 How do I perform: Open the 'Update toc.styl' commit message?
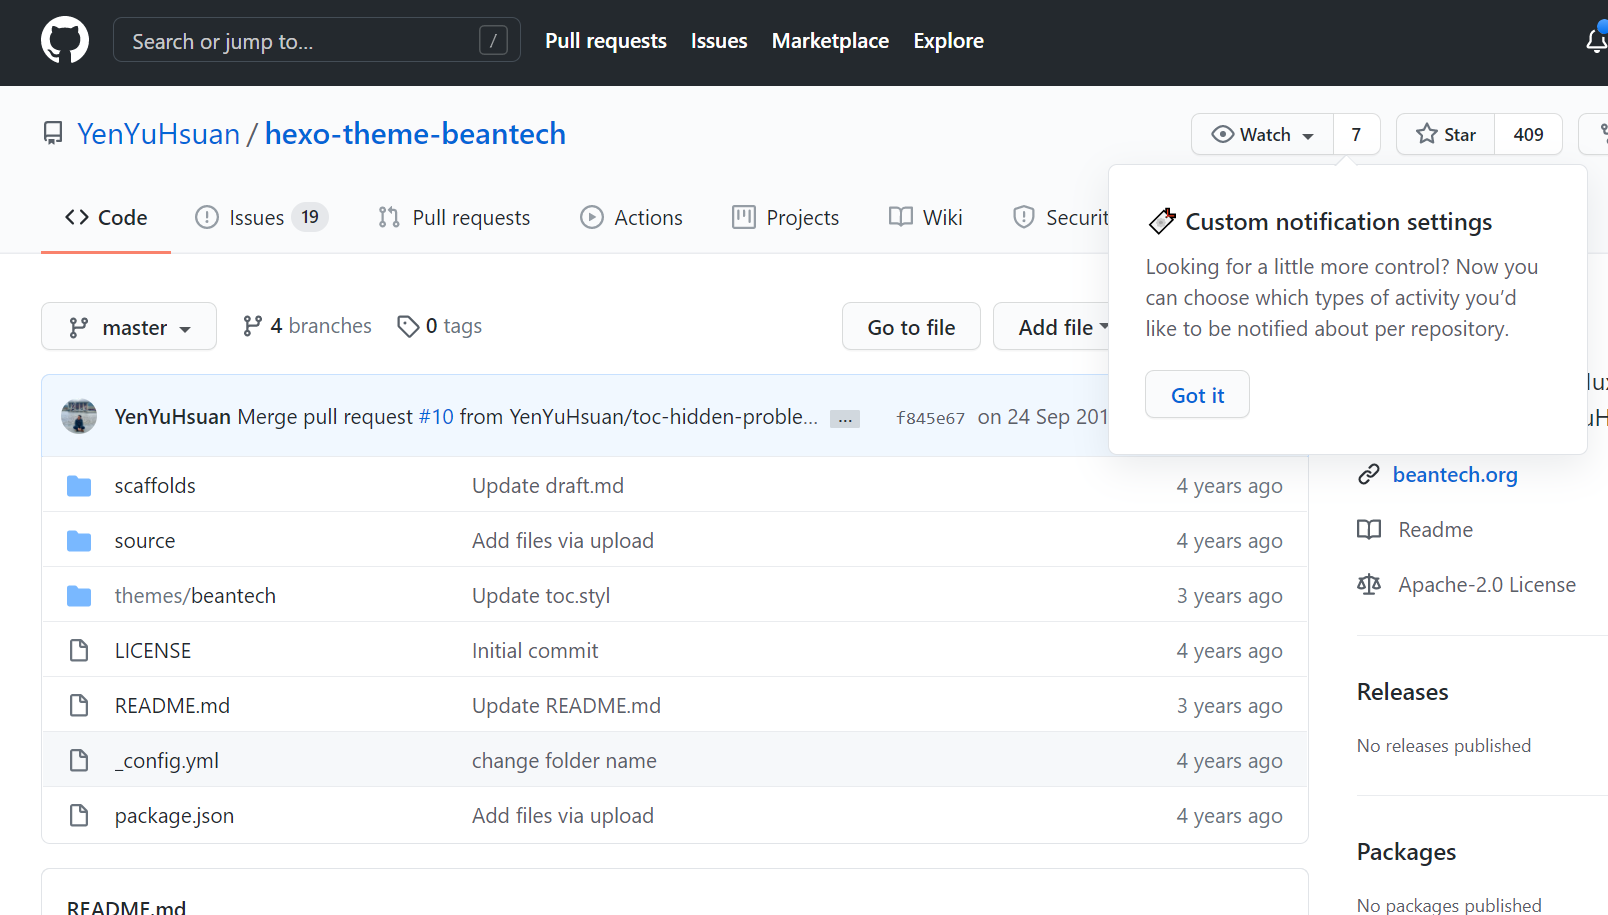(x=541, y=596)
